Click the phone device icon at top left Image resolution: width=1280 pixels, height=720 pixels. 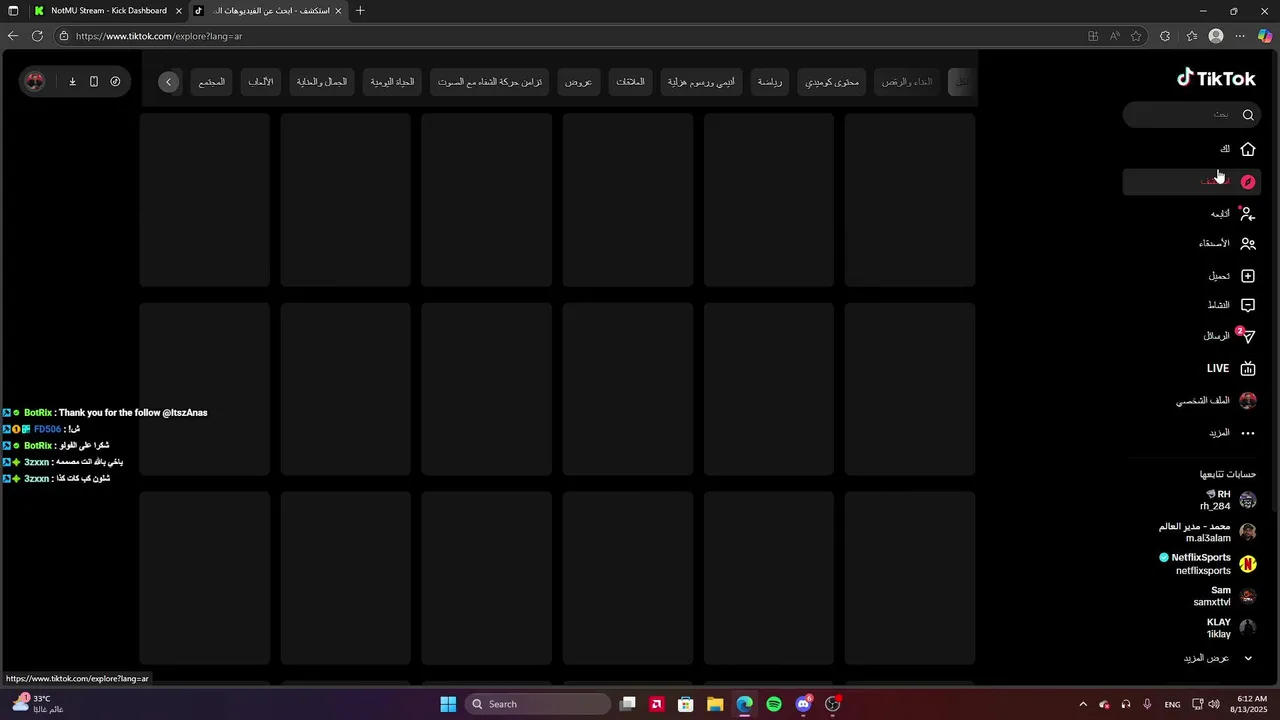(x=94, y=82)
